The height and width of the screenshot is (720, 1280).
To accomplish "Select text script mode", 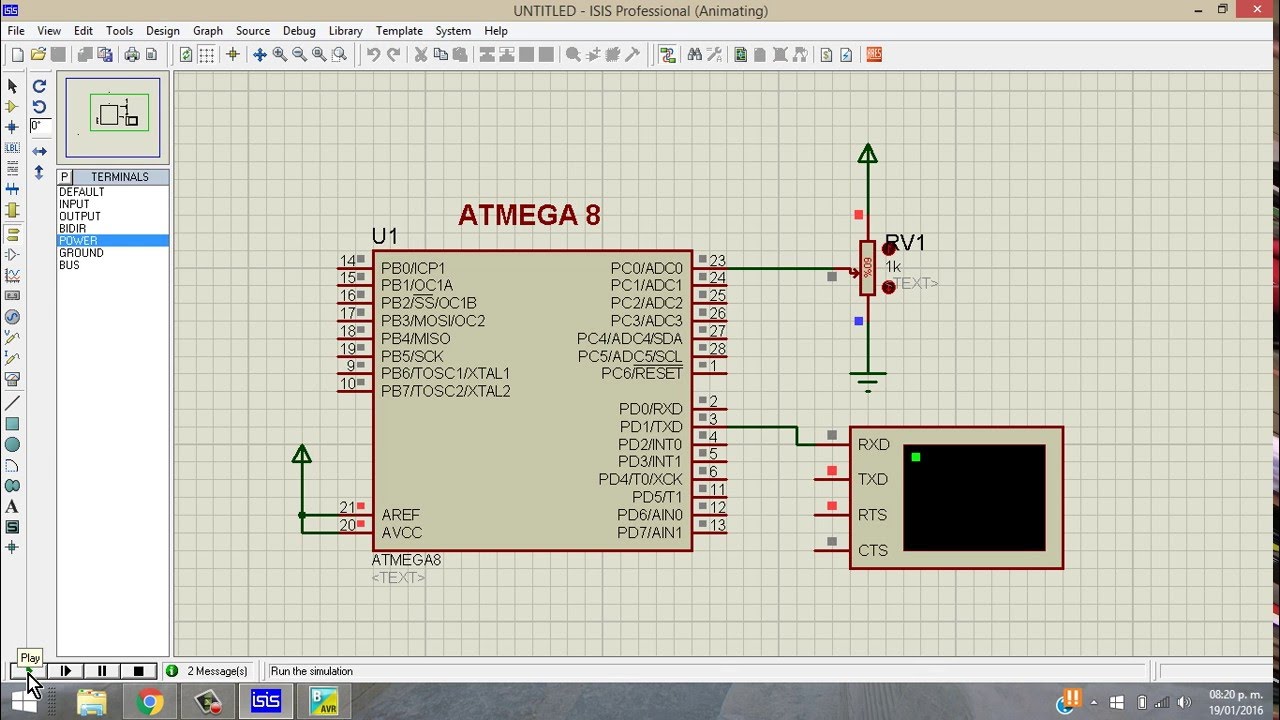I will (12, 168).
